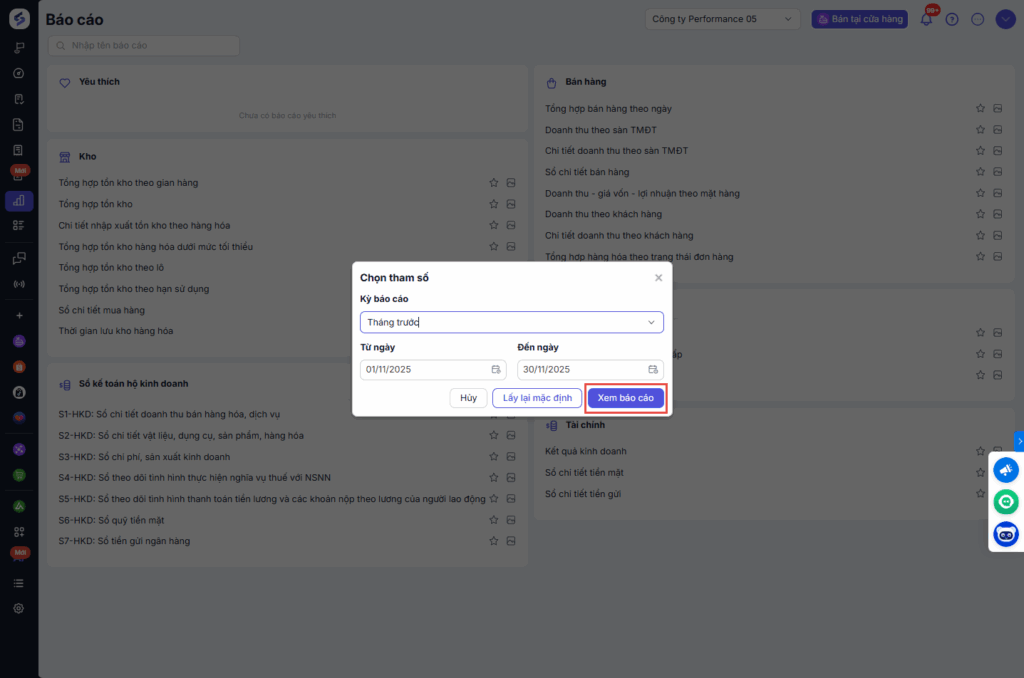Open the chatbot robot floating icon
Viewport: 1024px width, 678px height.
pos(1006,535)
